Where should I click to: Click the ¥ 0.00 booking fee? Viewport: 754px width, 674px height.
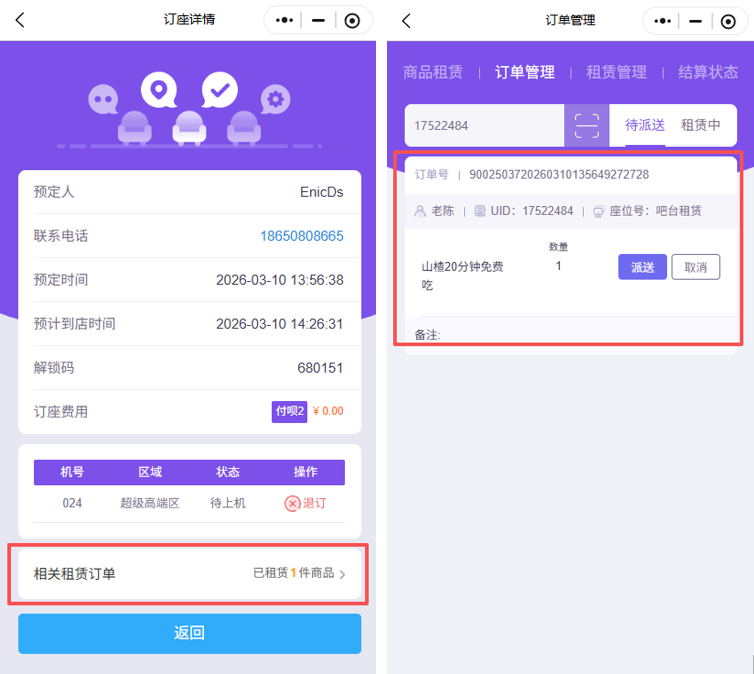pyautogui.click(x=328, y=412)
